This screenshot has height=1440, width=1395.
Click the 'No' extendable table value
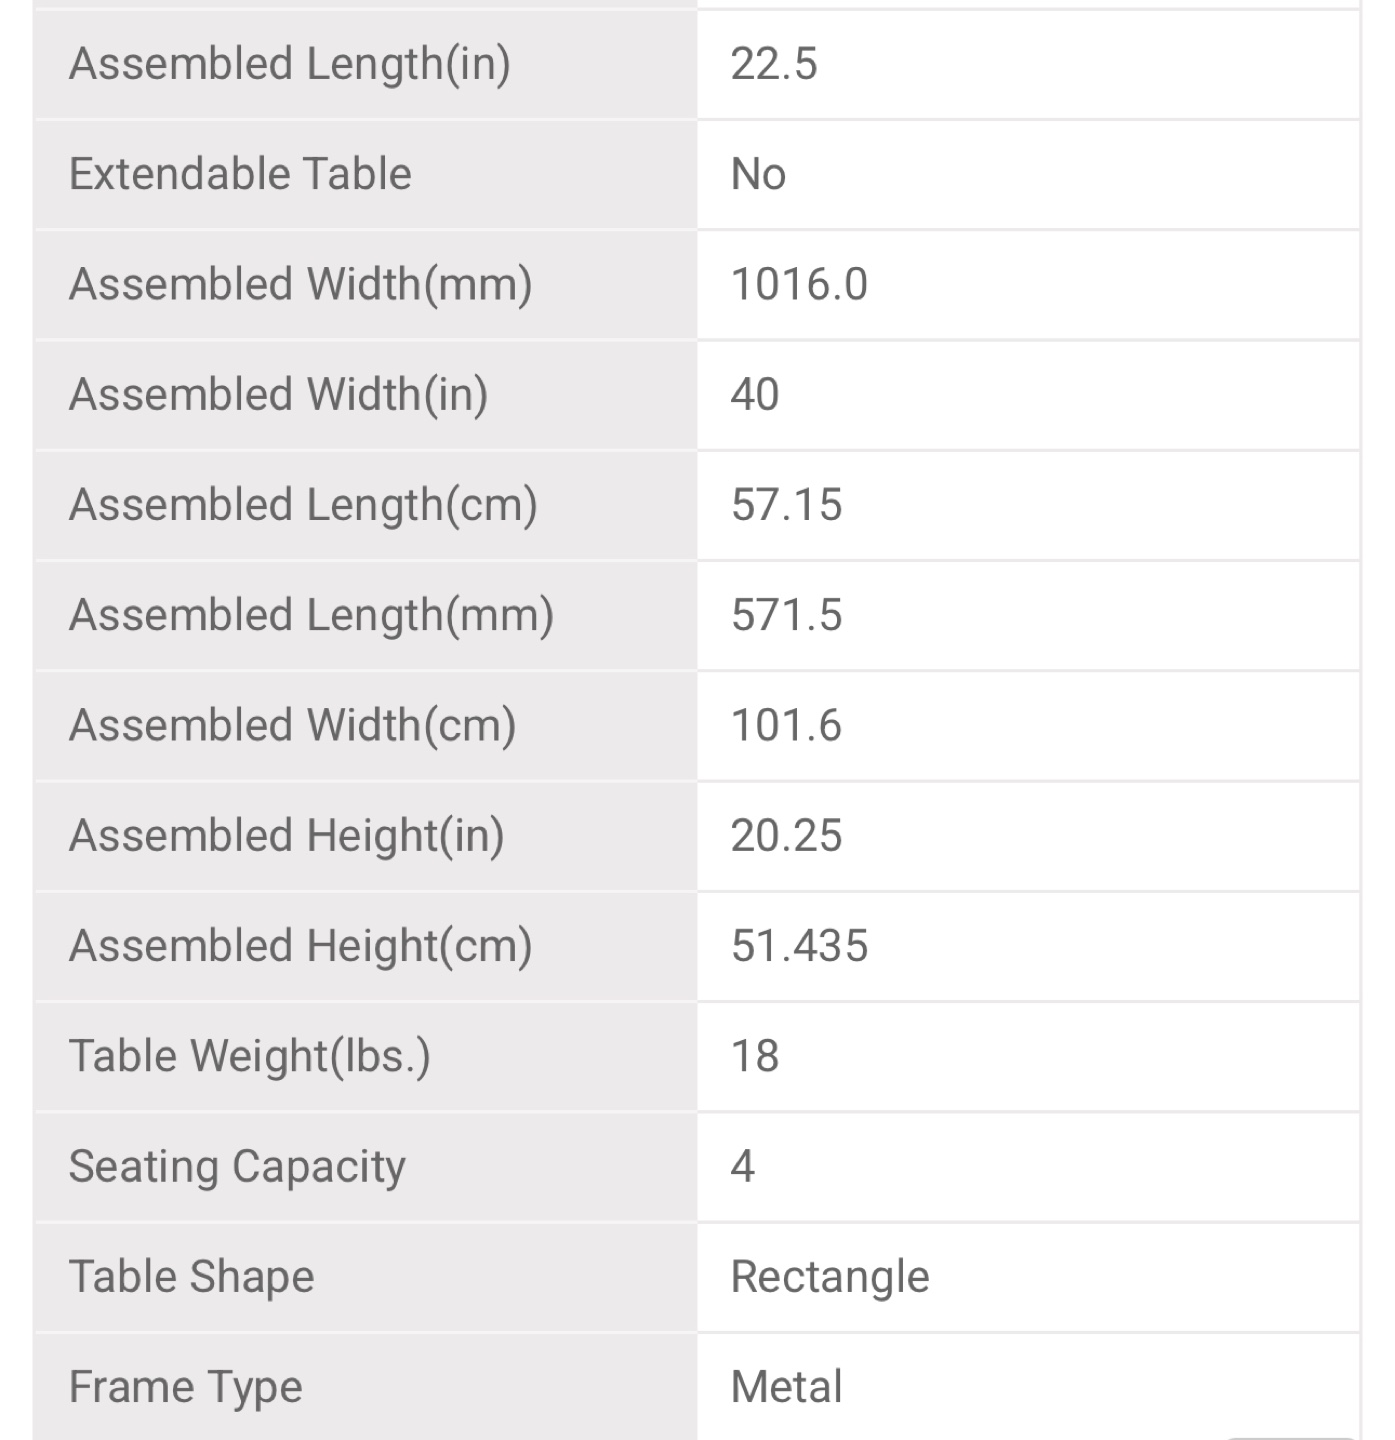click(x=758, y=175)
